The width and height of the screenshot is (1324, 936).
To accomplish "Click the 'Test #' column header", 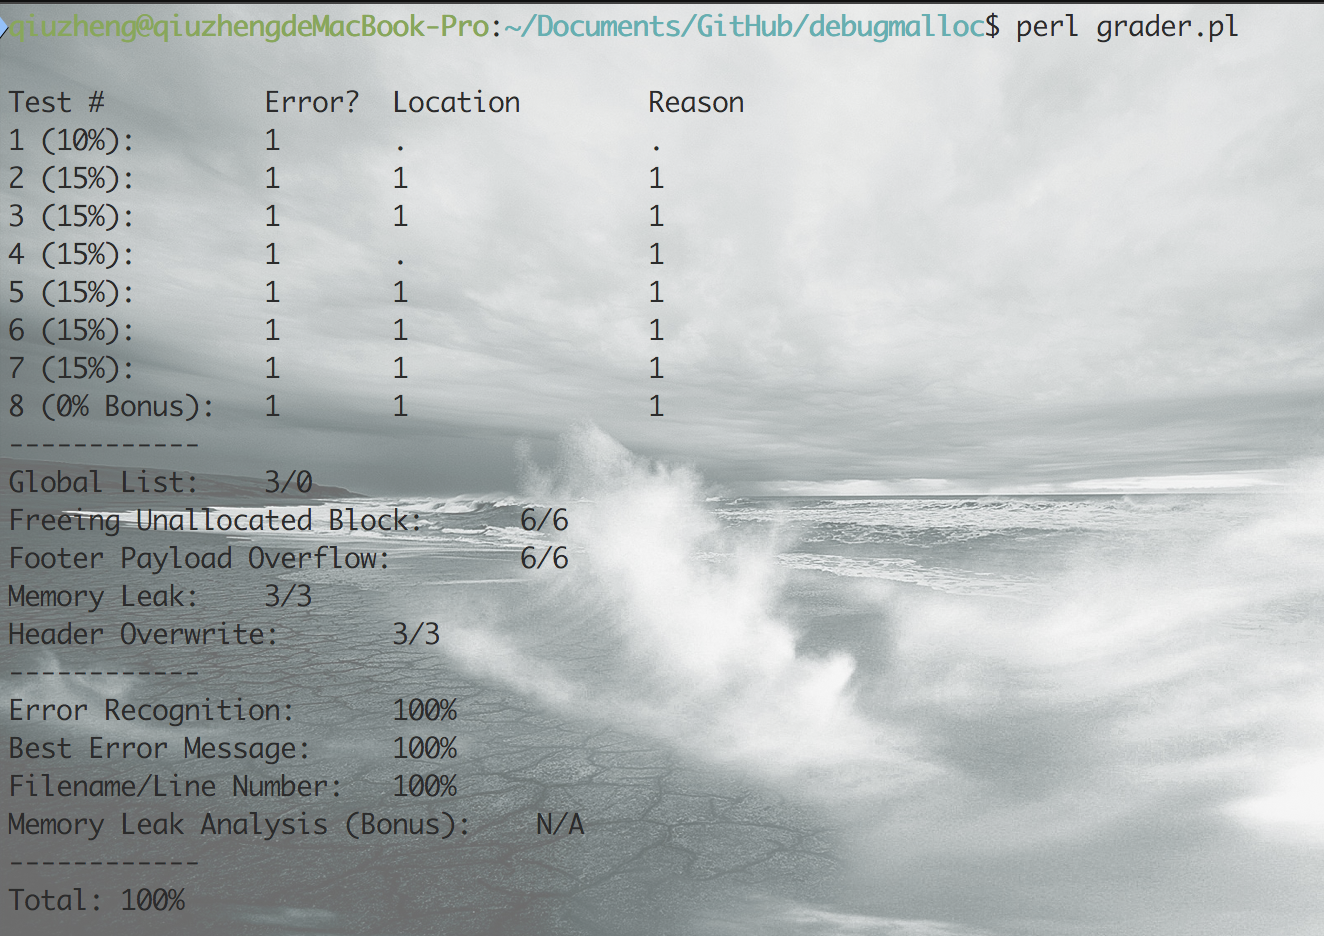I will [57, 102].
